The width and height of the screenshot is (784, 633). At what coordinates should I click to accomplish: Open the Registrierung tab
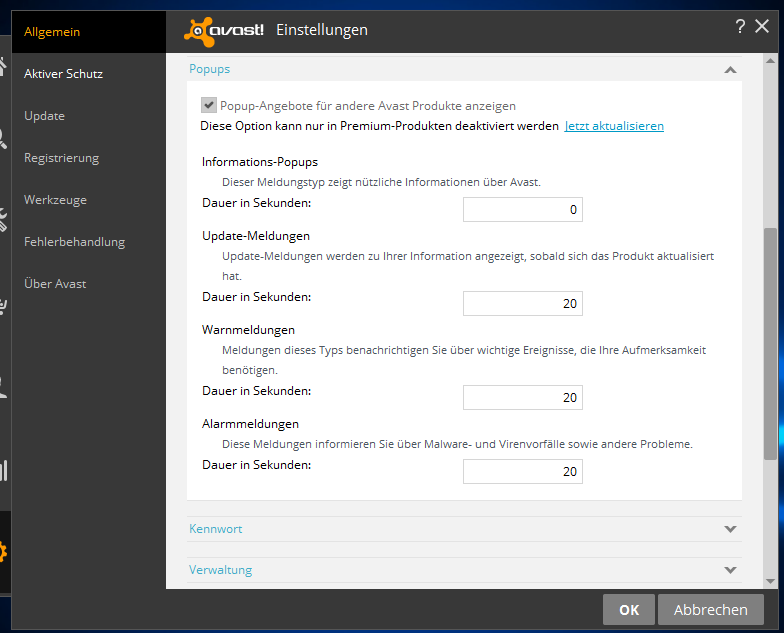(89, 158)
